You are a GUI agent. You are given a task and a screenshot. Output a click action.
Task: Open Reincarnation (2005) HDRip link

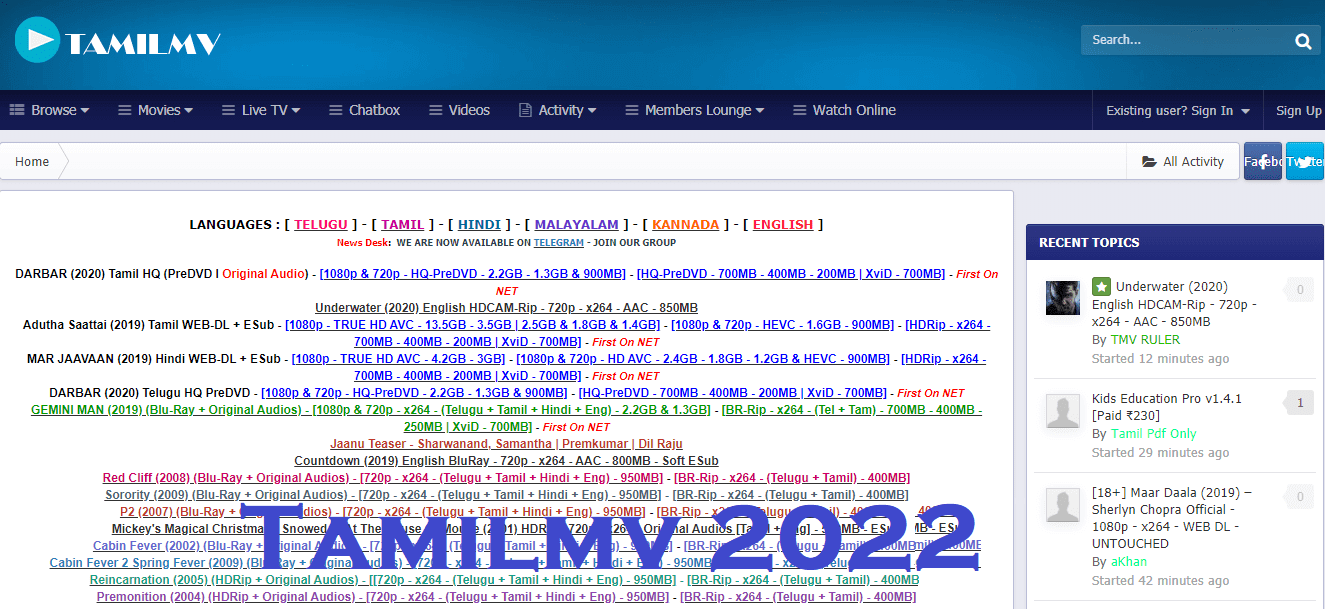pos(383,579)
